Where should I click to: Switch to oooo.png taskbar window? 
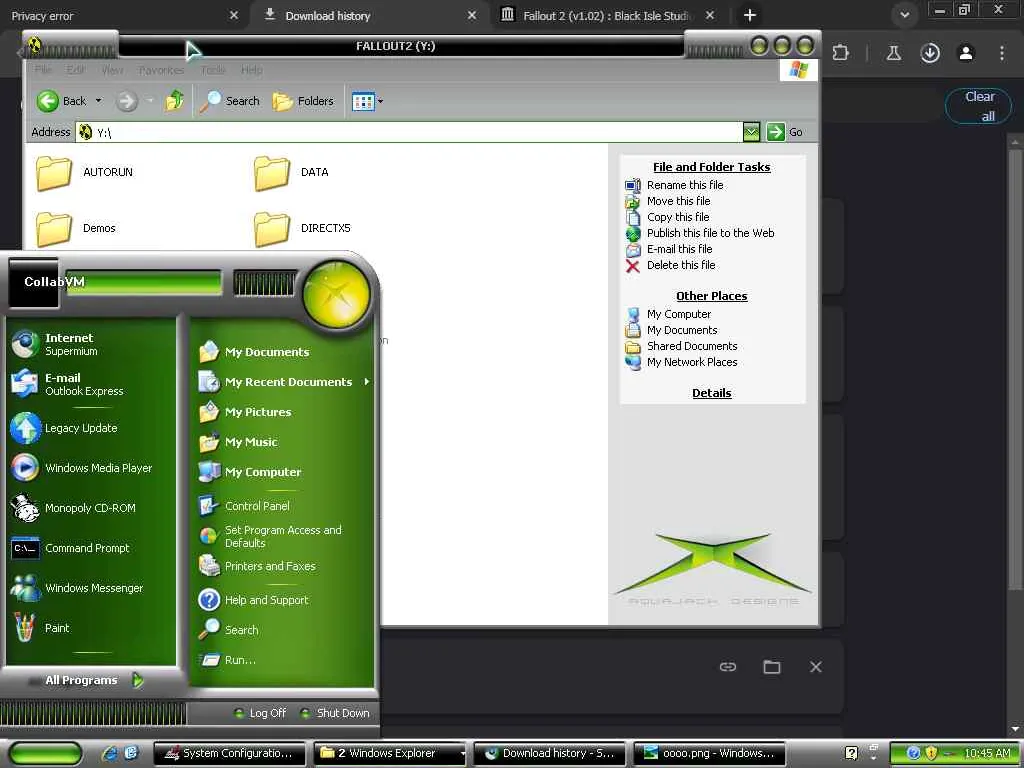pyautogui.click(x=710, y=754)
